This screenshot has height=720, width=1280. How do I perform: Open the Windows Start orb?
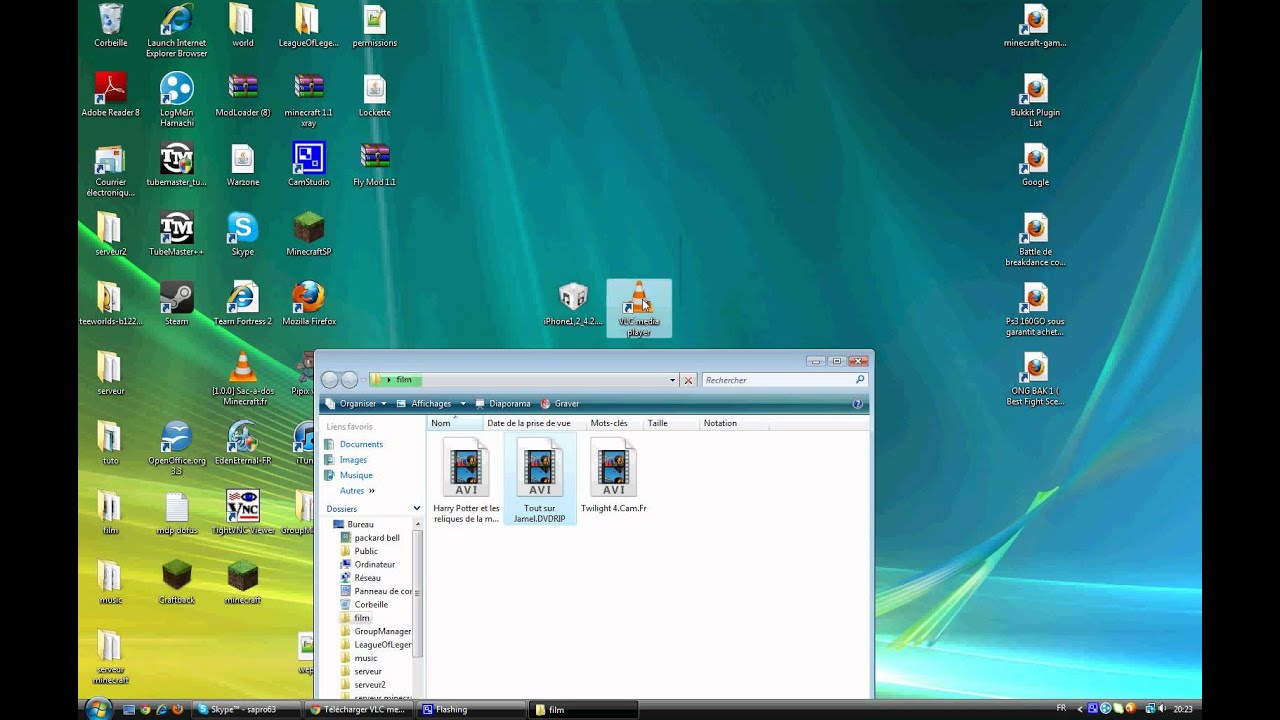tap(98, 709)
